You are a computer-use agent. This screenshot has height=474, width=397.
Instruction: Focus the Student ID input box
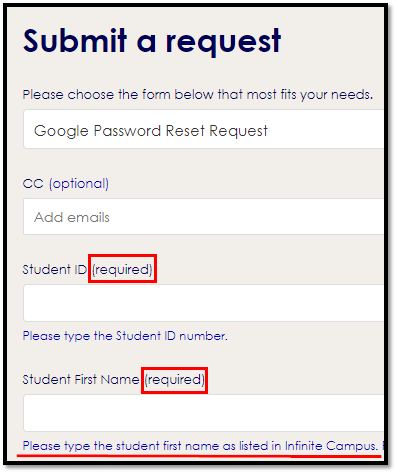coord(203,303)
